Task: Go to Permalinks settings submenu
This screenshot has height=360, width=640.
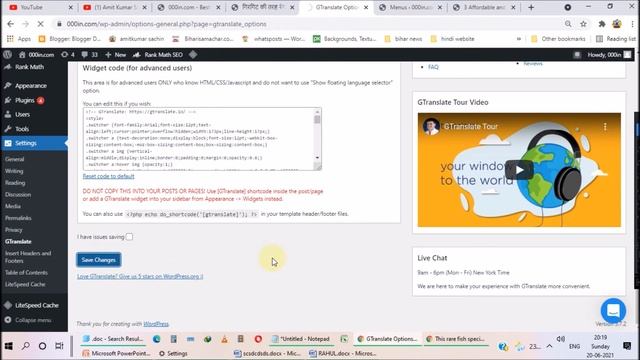Action: [18, 218]
